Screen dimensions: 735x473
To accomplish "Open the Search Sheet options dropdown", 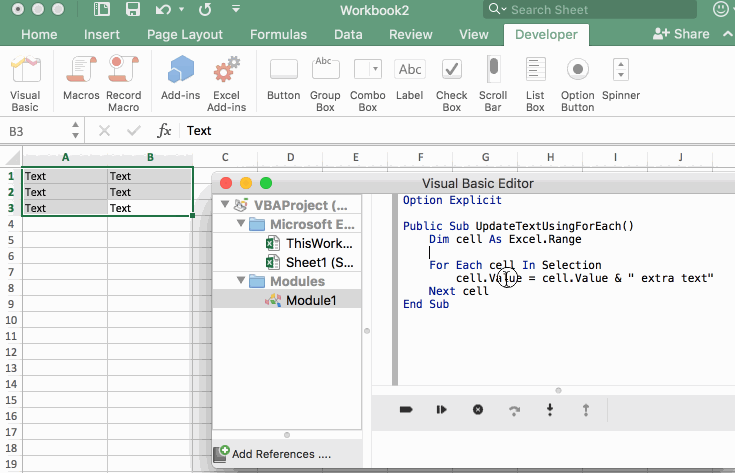I will click(x=504, y=9).
